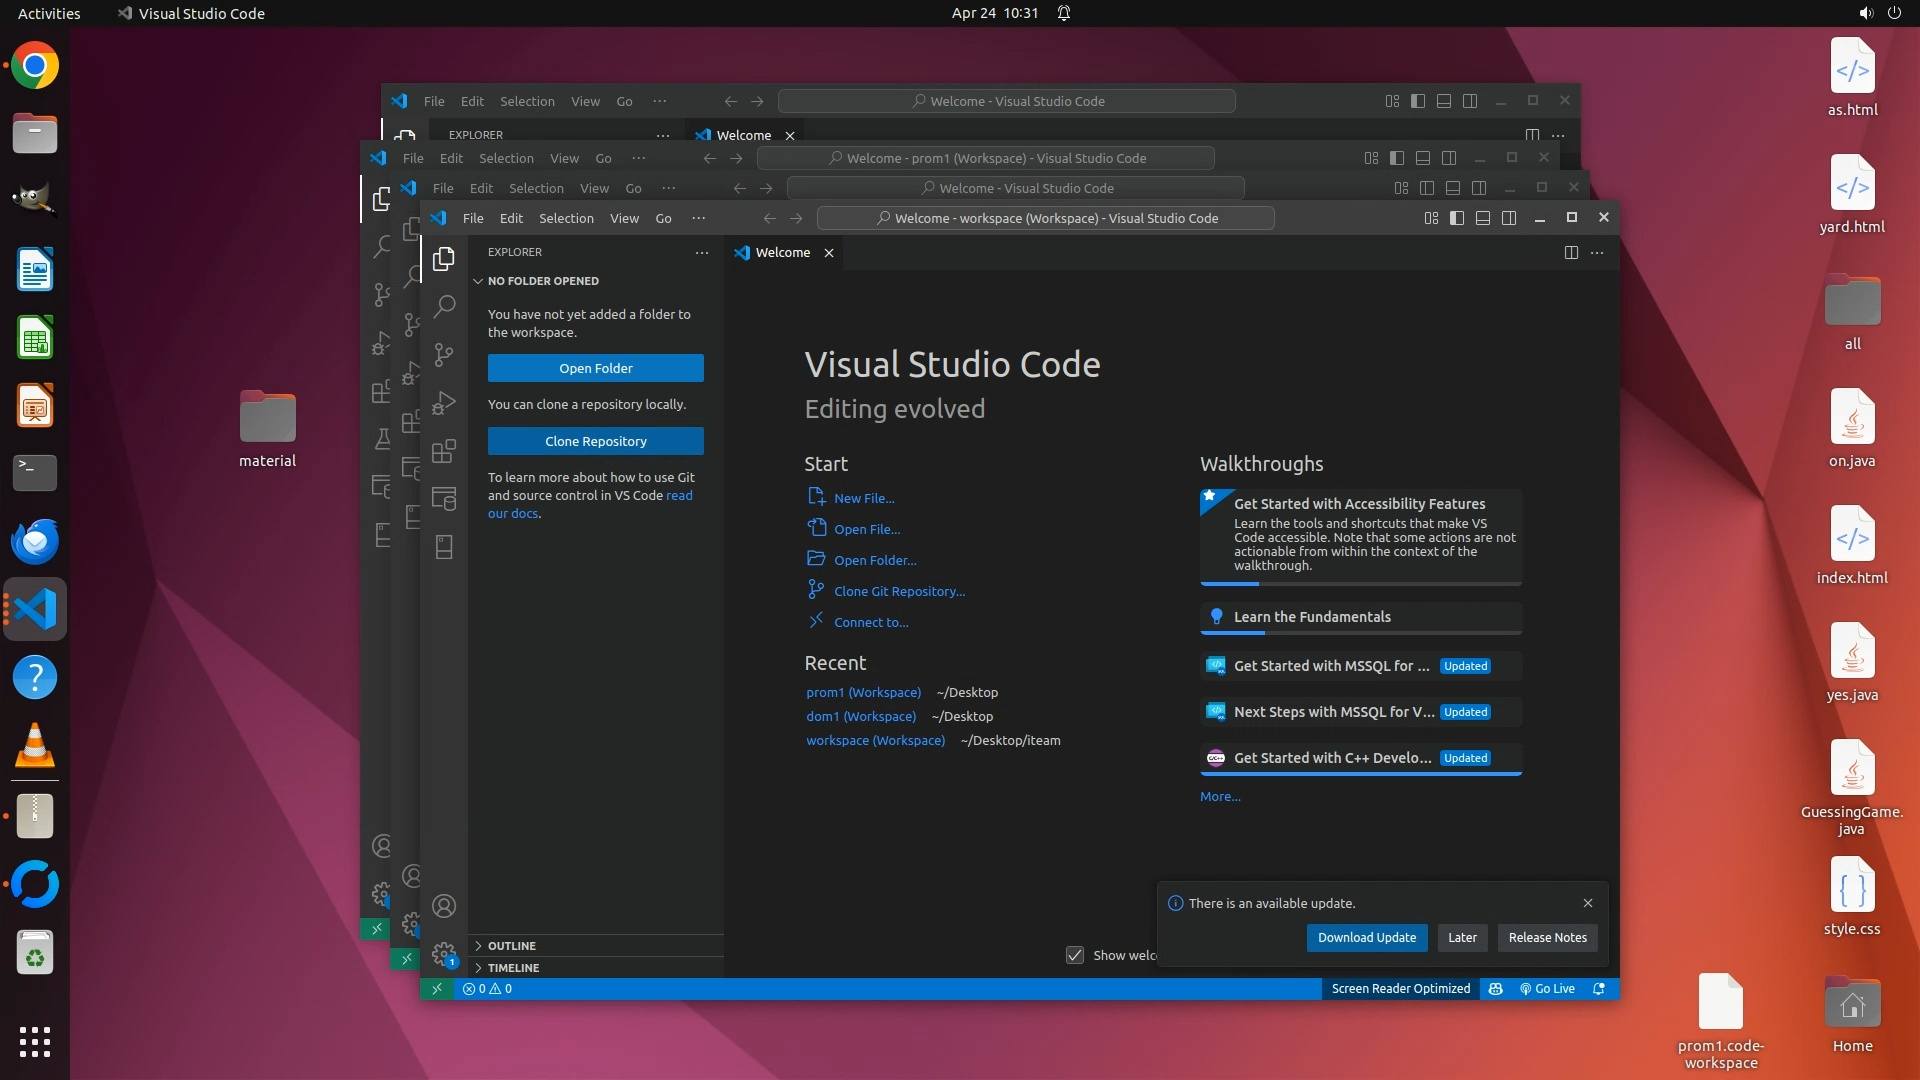Expand the Outline section
This screenshot has height=1080, width=1920.
[x=512, y=946]
